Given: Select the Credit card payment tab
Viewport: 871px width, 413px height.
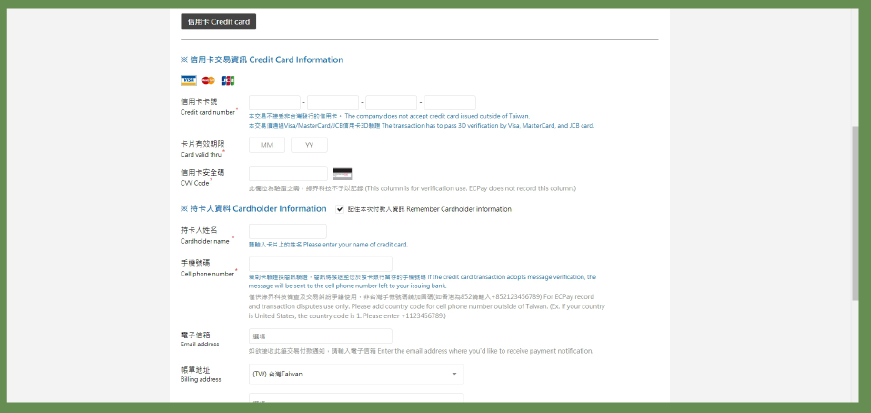Looking at the screenshot, I should 218,21.
